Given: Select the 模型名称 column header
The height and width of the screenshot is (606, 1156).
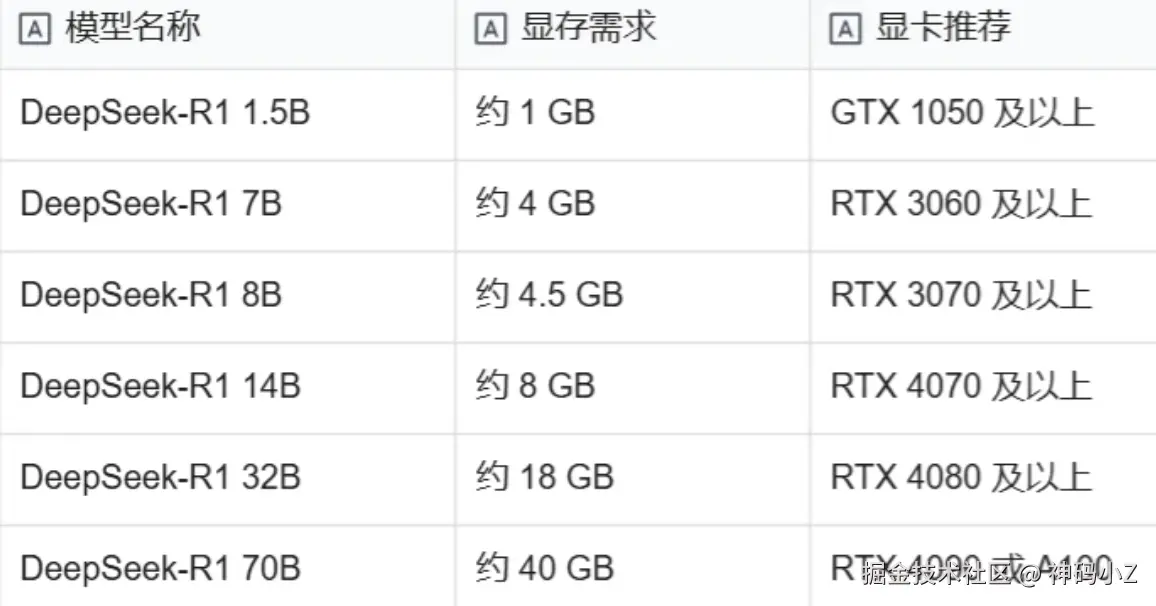Looking at the screenshot, I should 133,28.
